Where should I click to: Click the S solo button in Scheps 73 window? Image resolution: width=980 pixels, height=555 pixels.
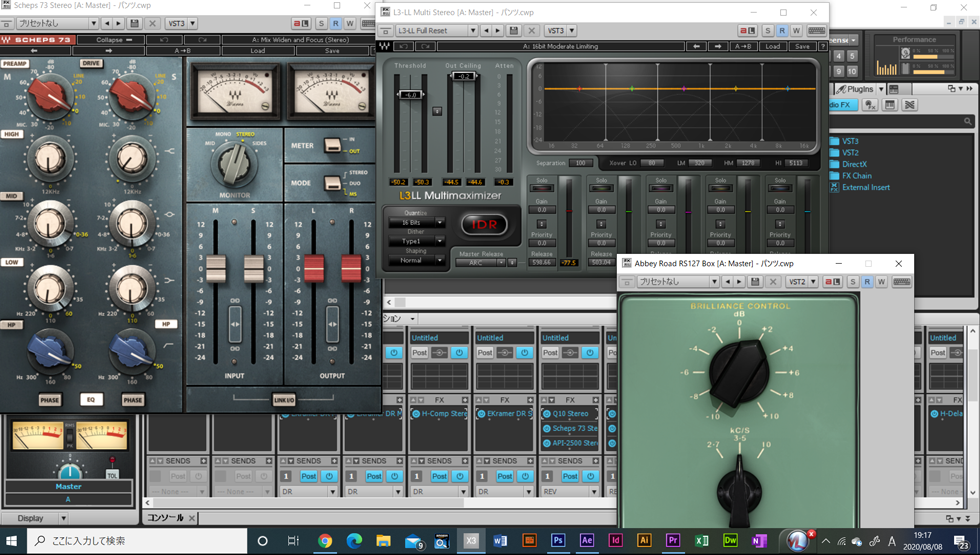pos(321,23)
